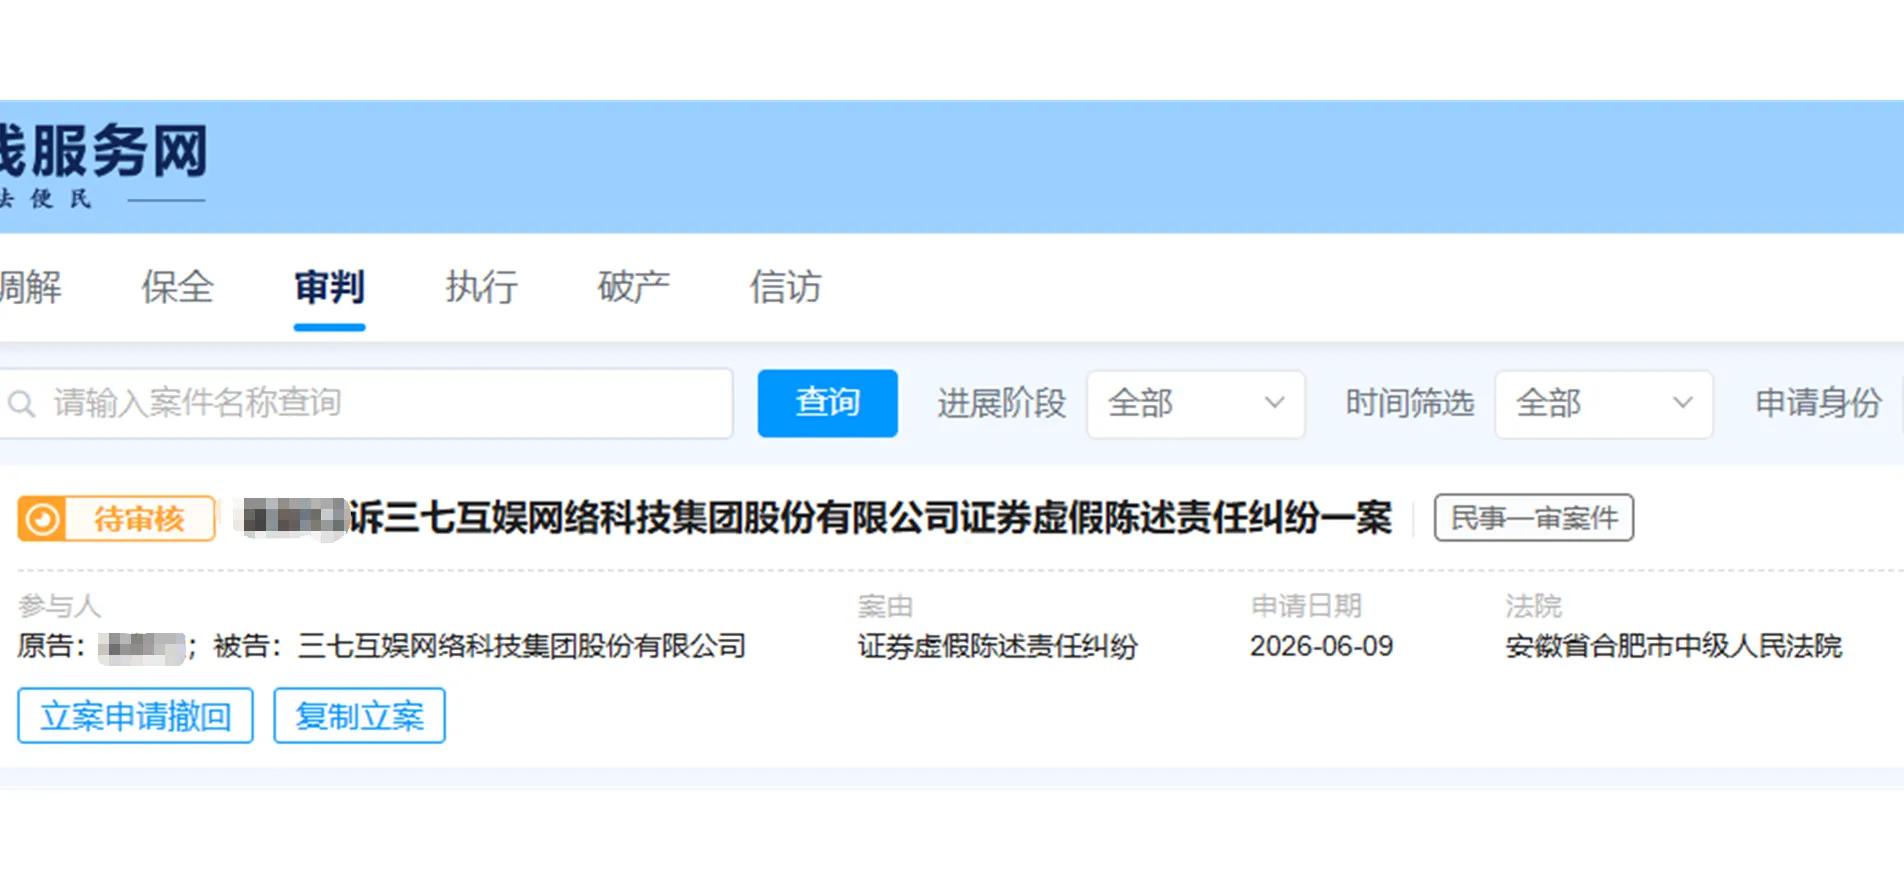
Task: Click the defendant 三七互娱网络科技集团股份有限公司
Action: (x=522, y=646)
